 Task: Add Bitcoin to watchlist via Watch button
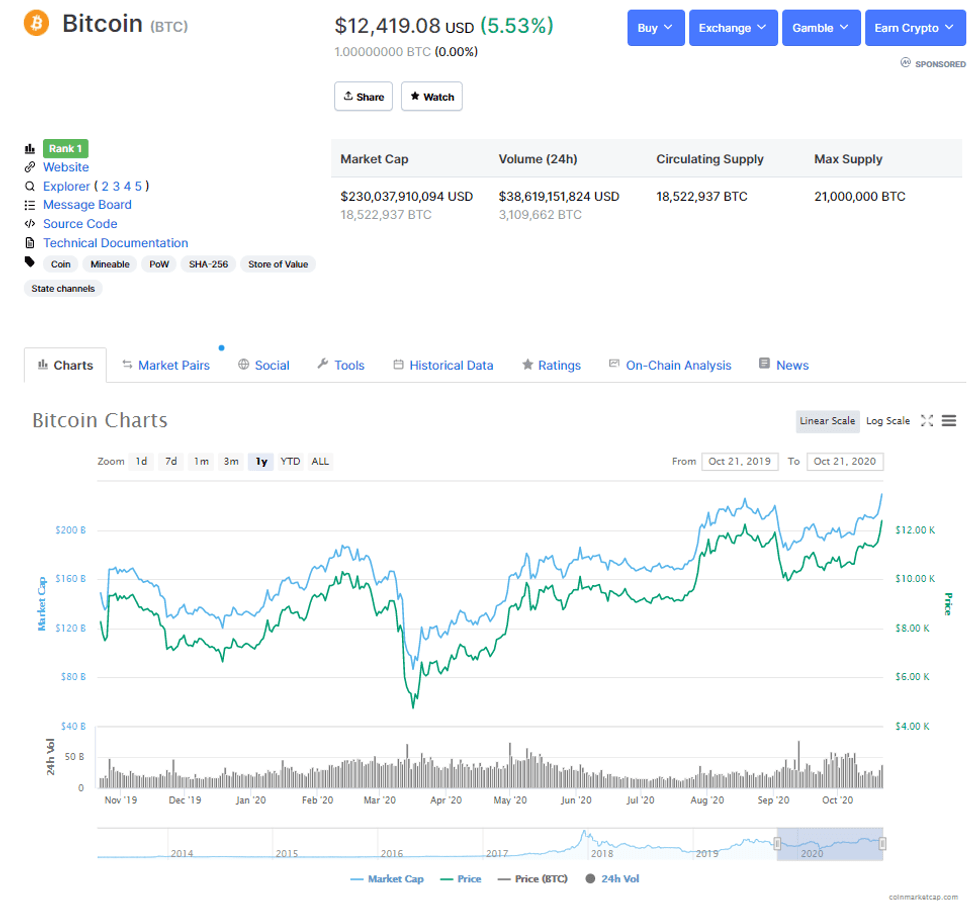pyautogui.click(x=431, y=96)
